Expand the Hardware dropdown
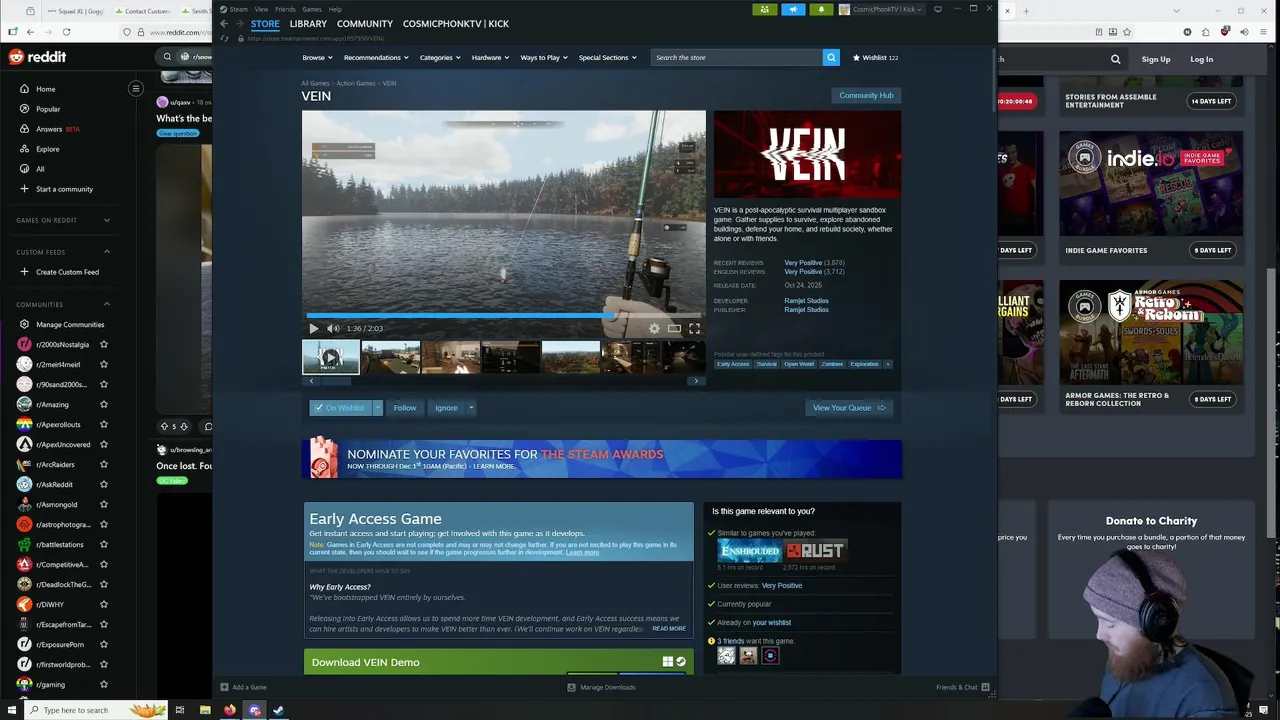 pos(490,57)
